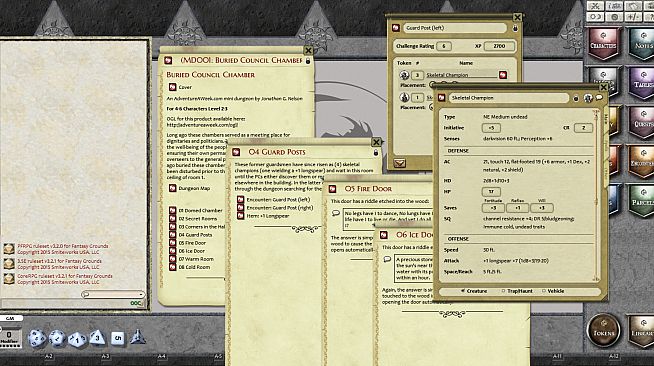Click the first Skeletal Champion encounter token

coord(404,75)
